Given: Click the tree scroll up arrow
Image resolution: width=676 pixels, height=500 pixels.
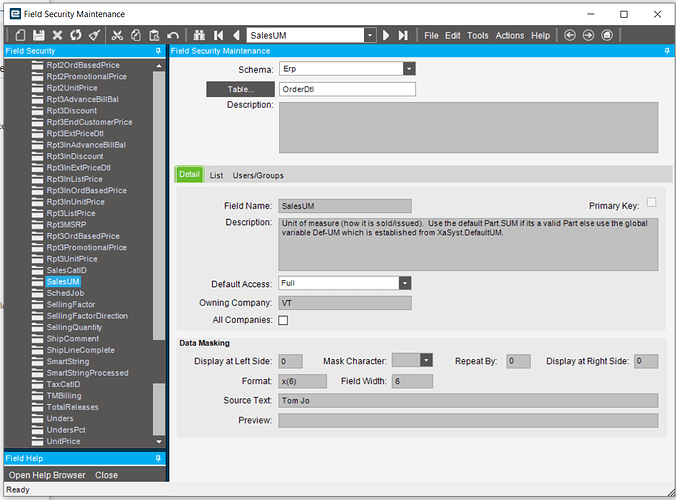Looking at the screenshot, I should point(159,66).
